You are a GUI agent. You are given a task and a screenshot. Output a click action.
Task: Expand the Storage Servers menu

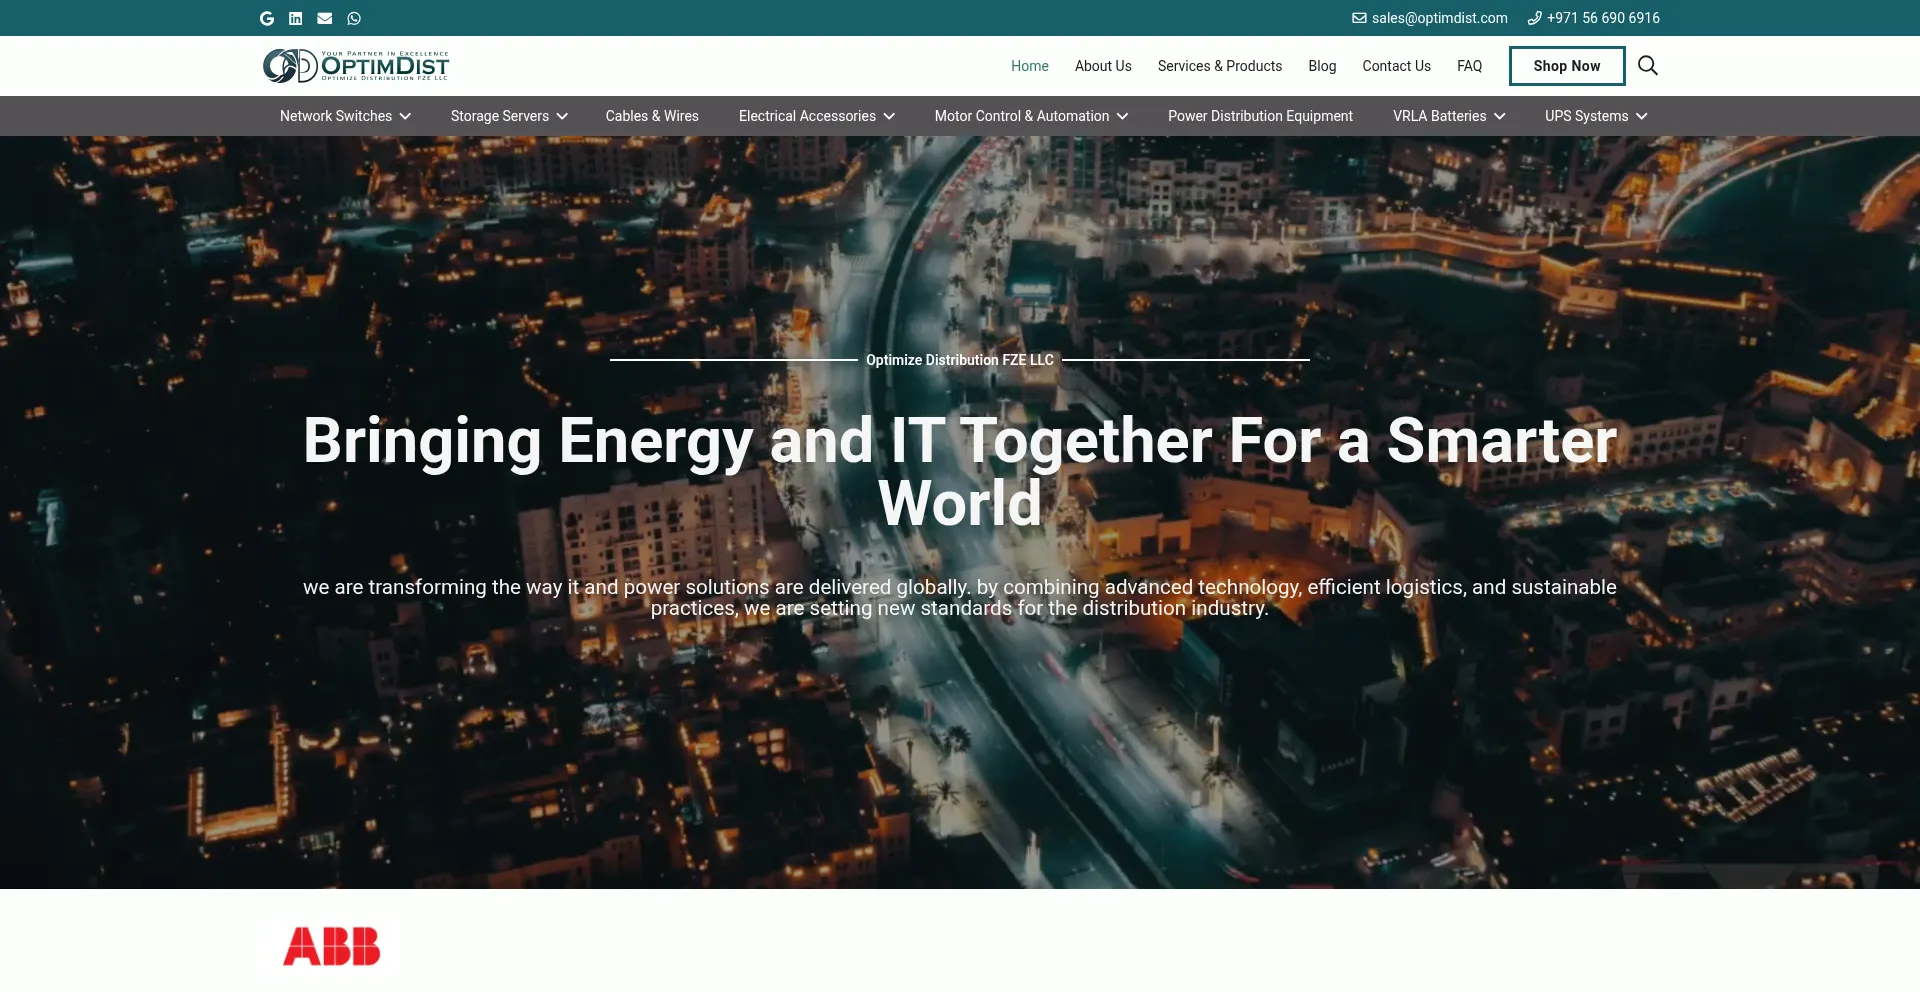(509, 116)
